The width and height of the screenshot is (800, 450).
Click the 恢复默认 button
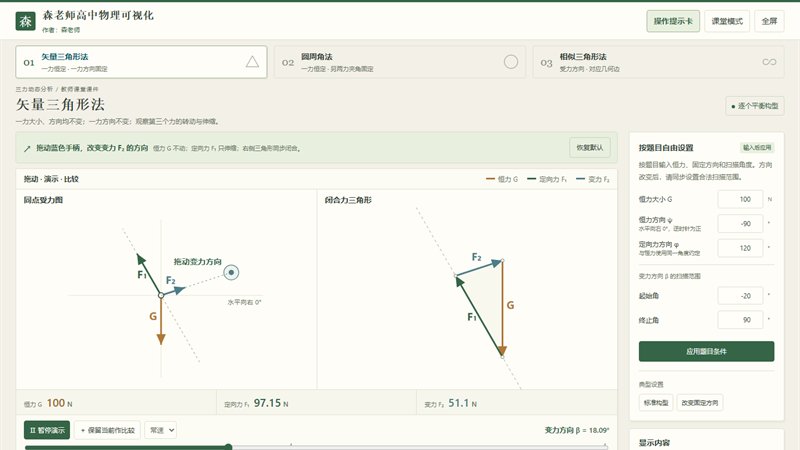589,147
